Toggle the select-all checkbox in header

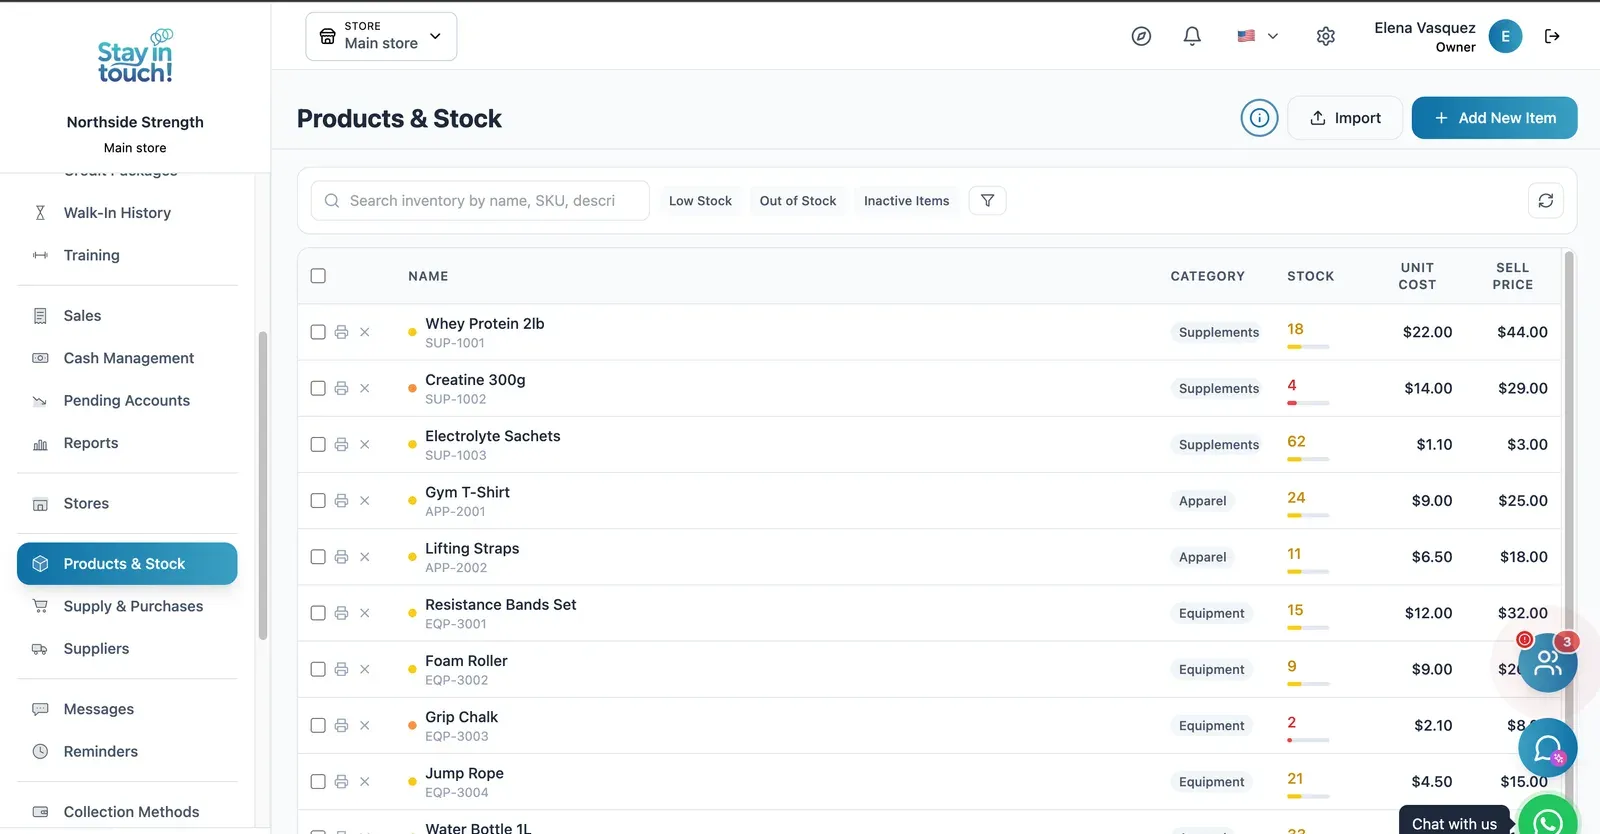pos(318,276)
